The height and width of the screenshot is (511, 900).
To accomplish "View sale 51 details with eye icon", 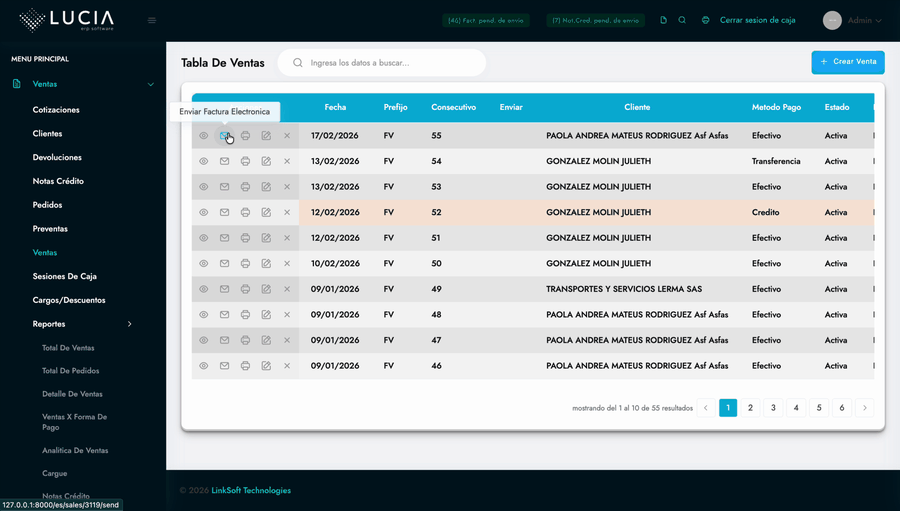I will (203, 238).
